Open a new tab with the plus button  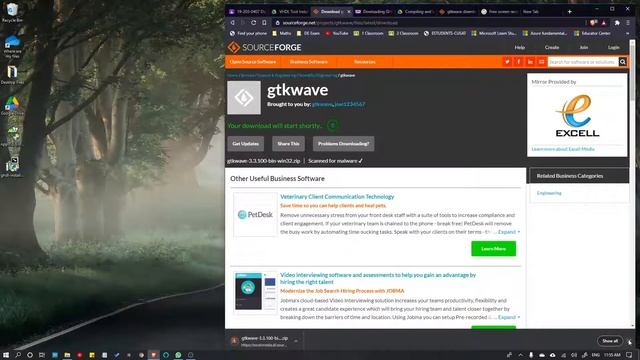569,11
